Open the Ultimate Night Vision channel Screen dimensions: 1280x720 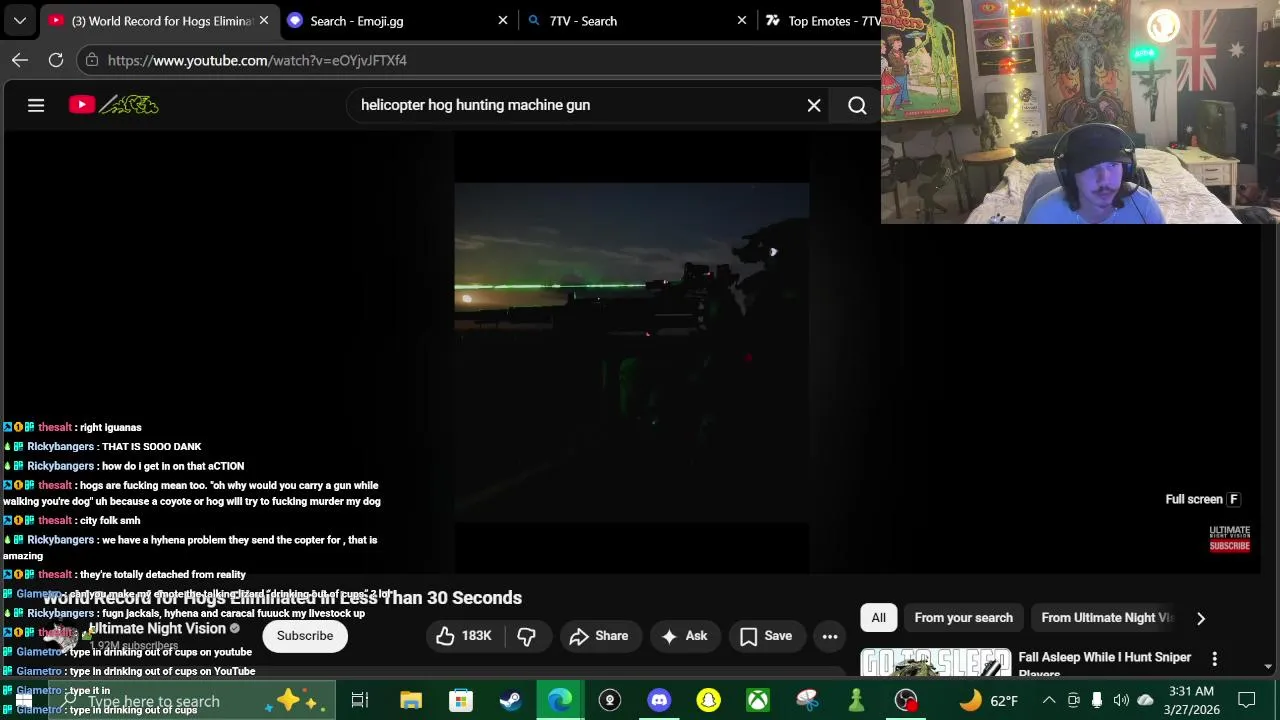click(157, 629)
